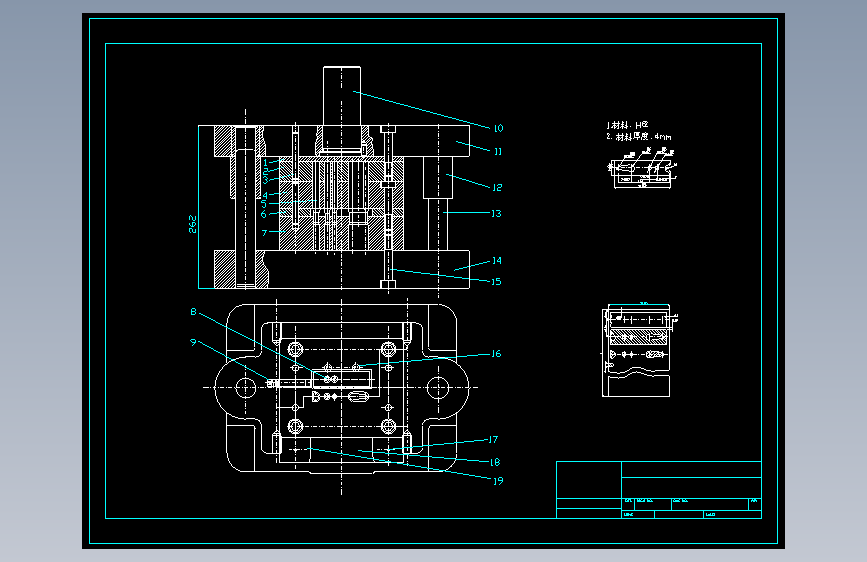The height and width of the screenshot is (562, 867).
Task: Select the callout number 11 label
Action: [498, 152]
